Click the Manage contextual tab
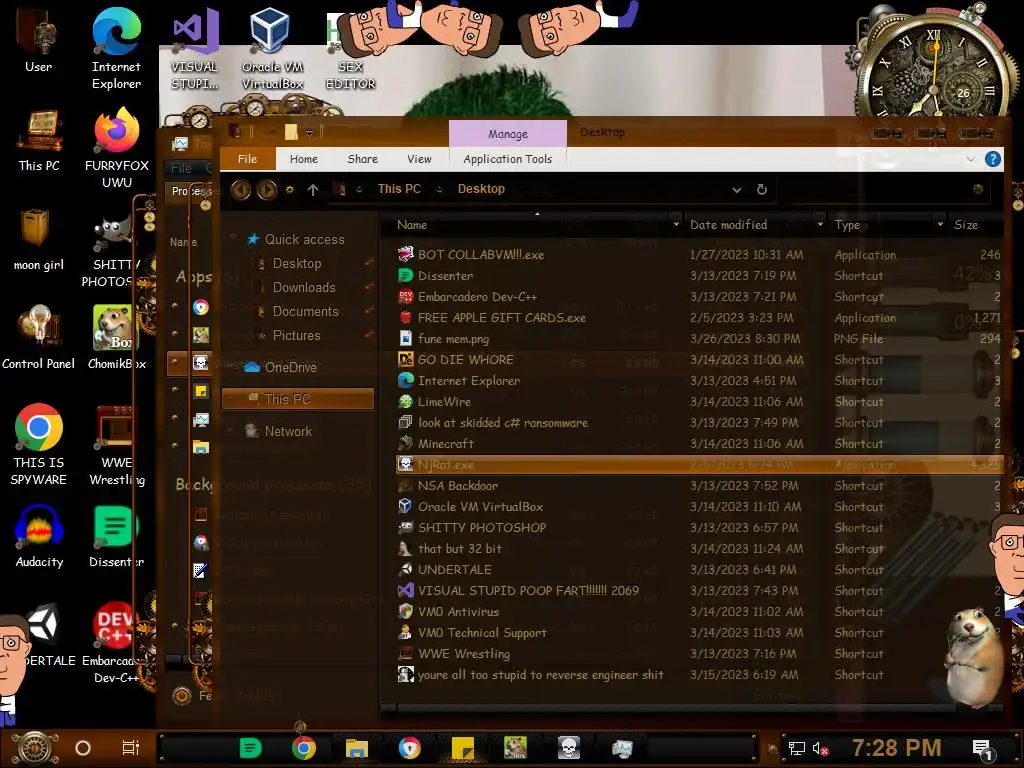 (x=507, y=134)
